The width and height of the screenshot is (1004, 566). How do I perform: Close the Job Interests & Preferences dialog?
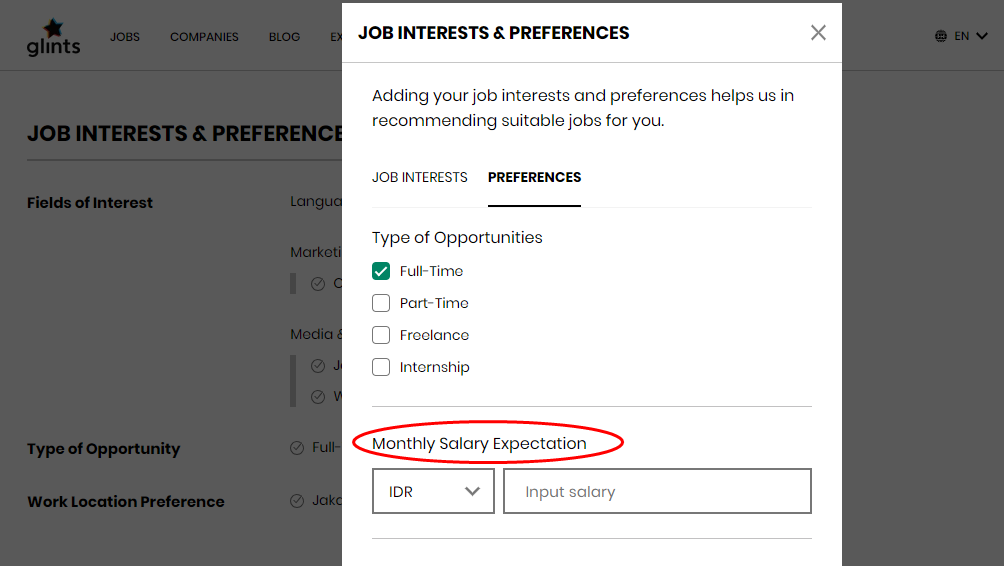pos(818,33)
